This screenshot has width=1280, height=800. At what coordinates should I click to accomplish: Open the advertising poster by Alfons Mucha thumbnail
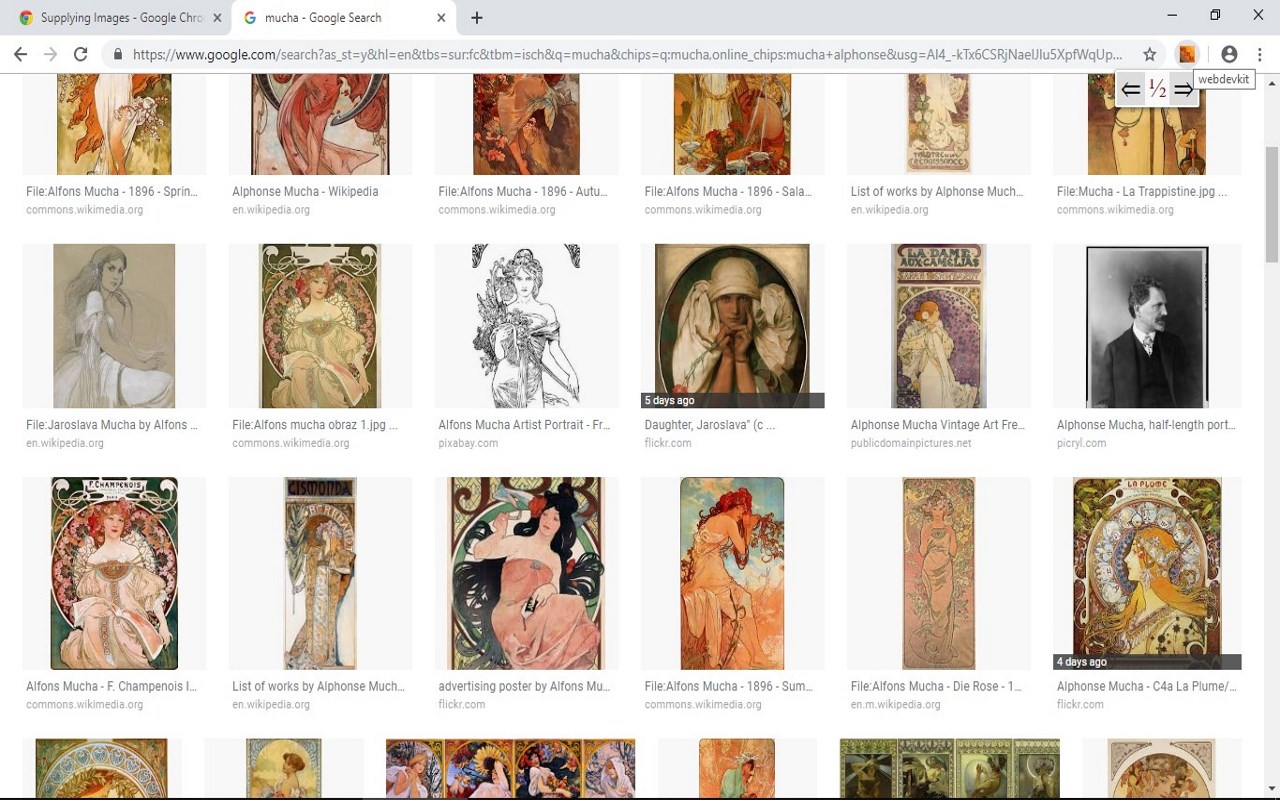[526, 573]
